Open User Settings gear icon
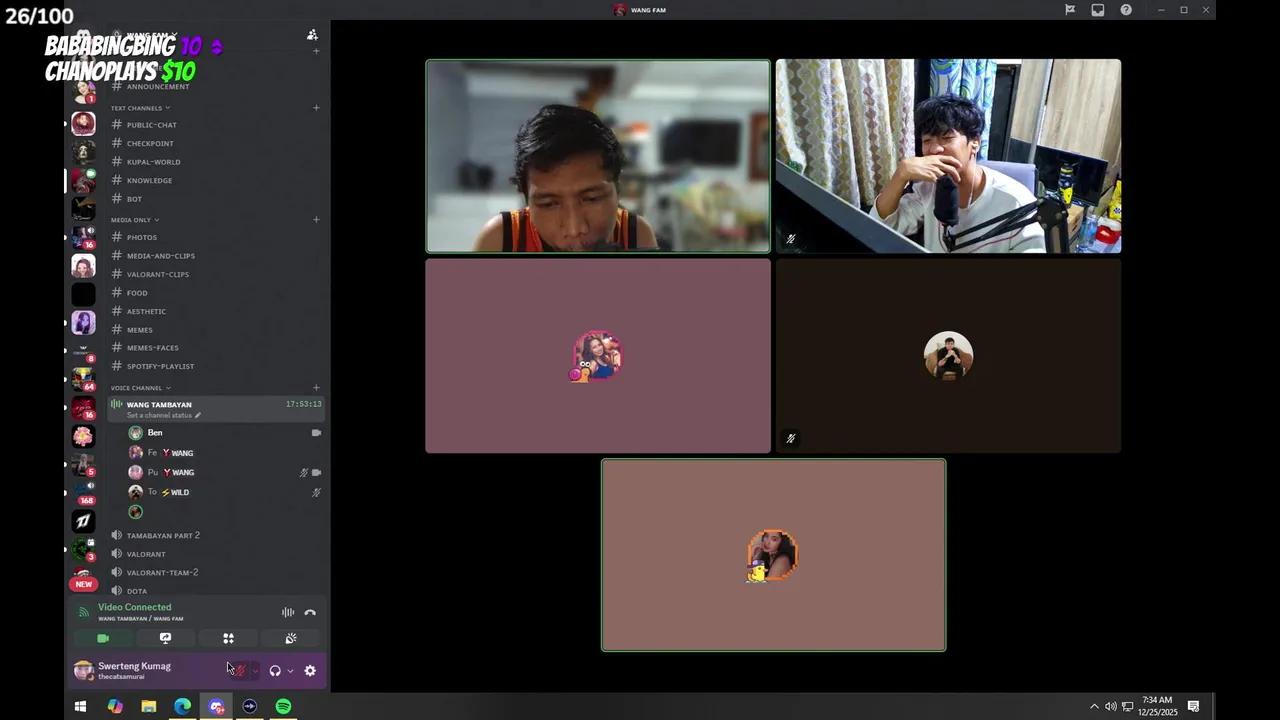Image resolution: width=1280 pixels, height=720 pixels. click(310, 671)
